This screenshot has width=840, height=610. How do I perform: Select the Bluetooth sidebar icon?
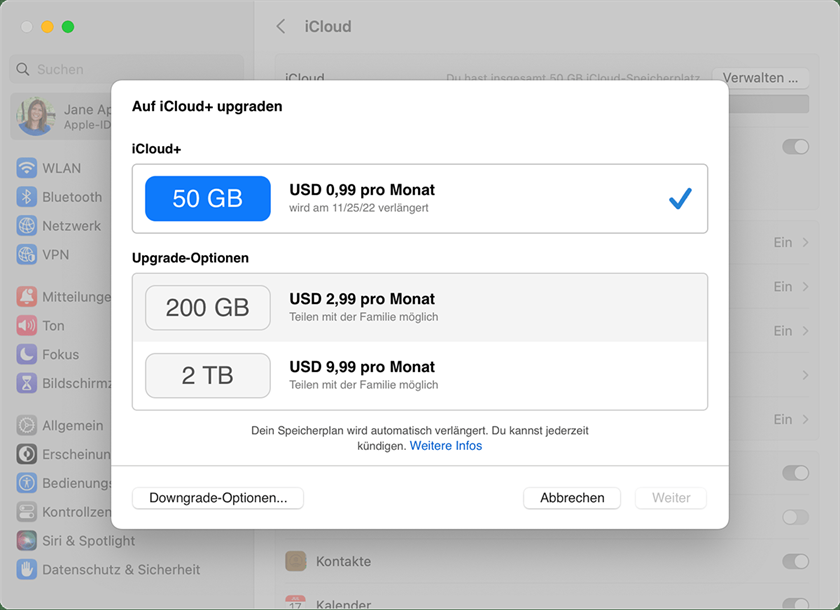pyautogui.click(x=27, y=197)
